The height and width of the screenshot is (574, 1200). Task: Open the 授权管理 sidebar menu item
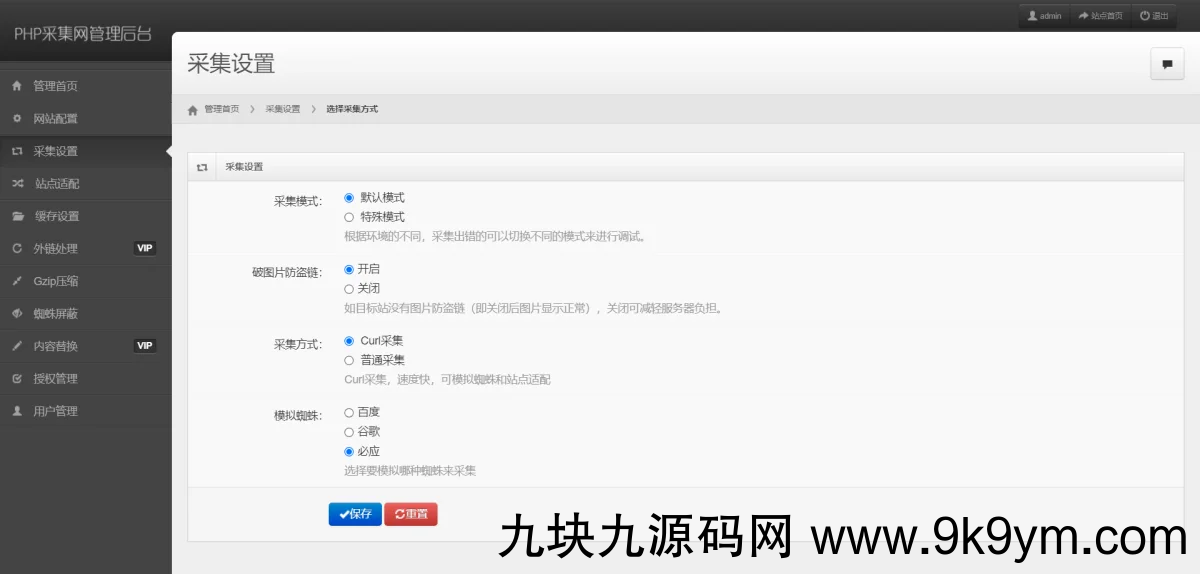pos(55,379)
